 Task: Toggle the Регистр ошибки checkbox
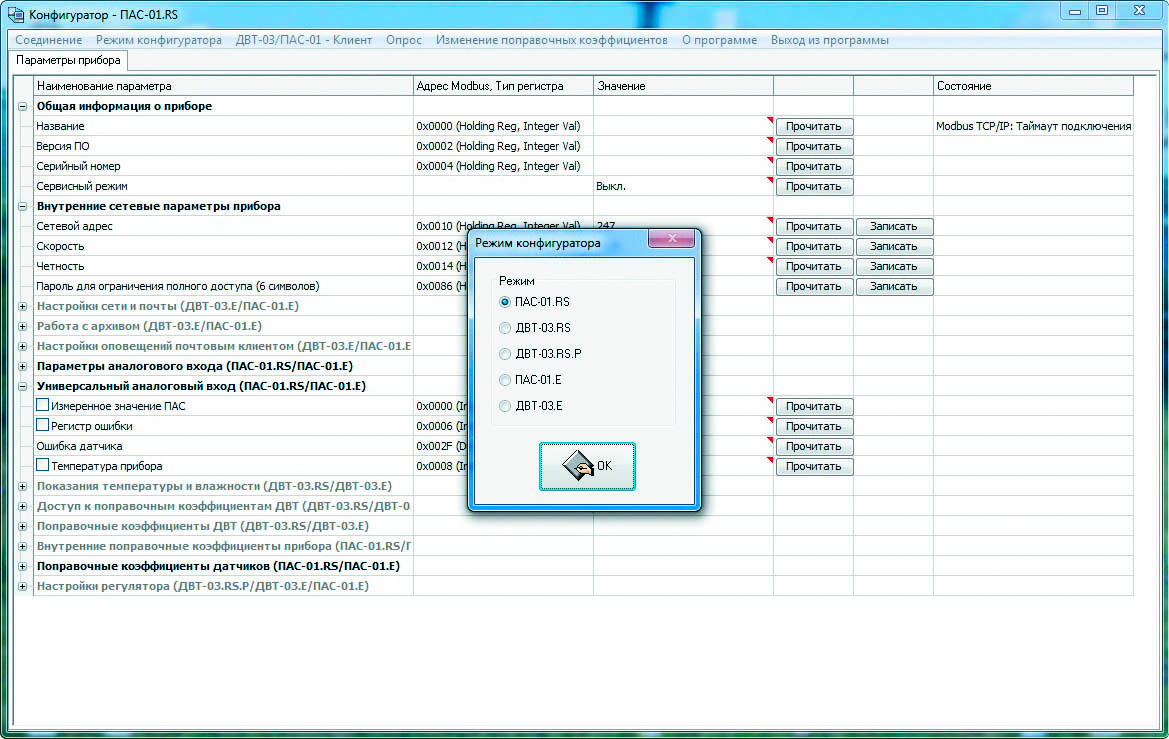click(x=43, y=425)
